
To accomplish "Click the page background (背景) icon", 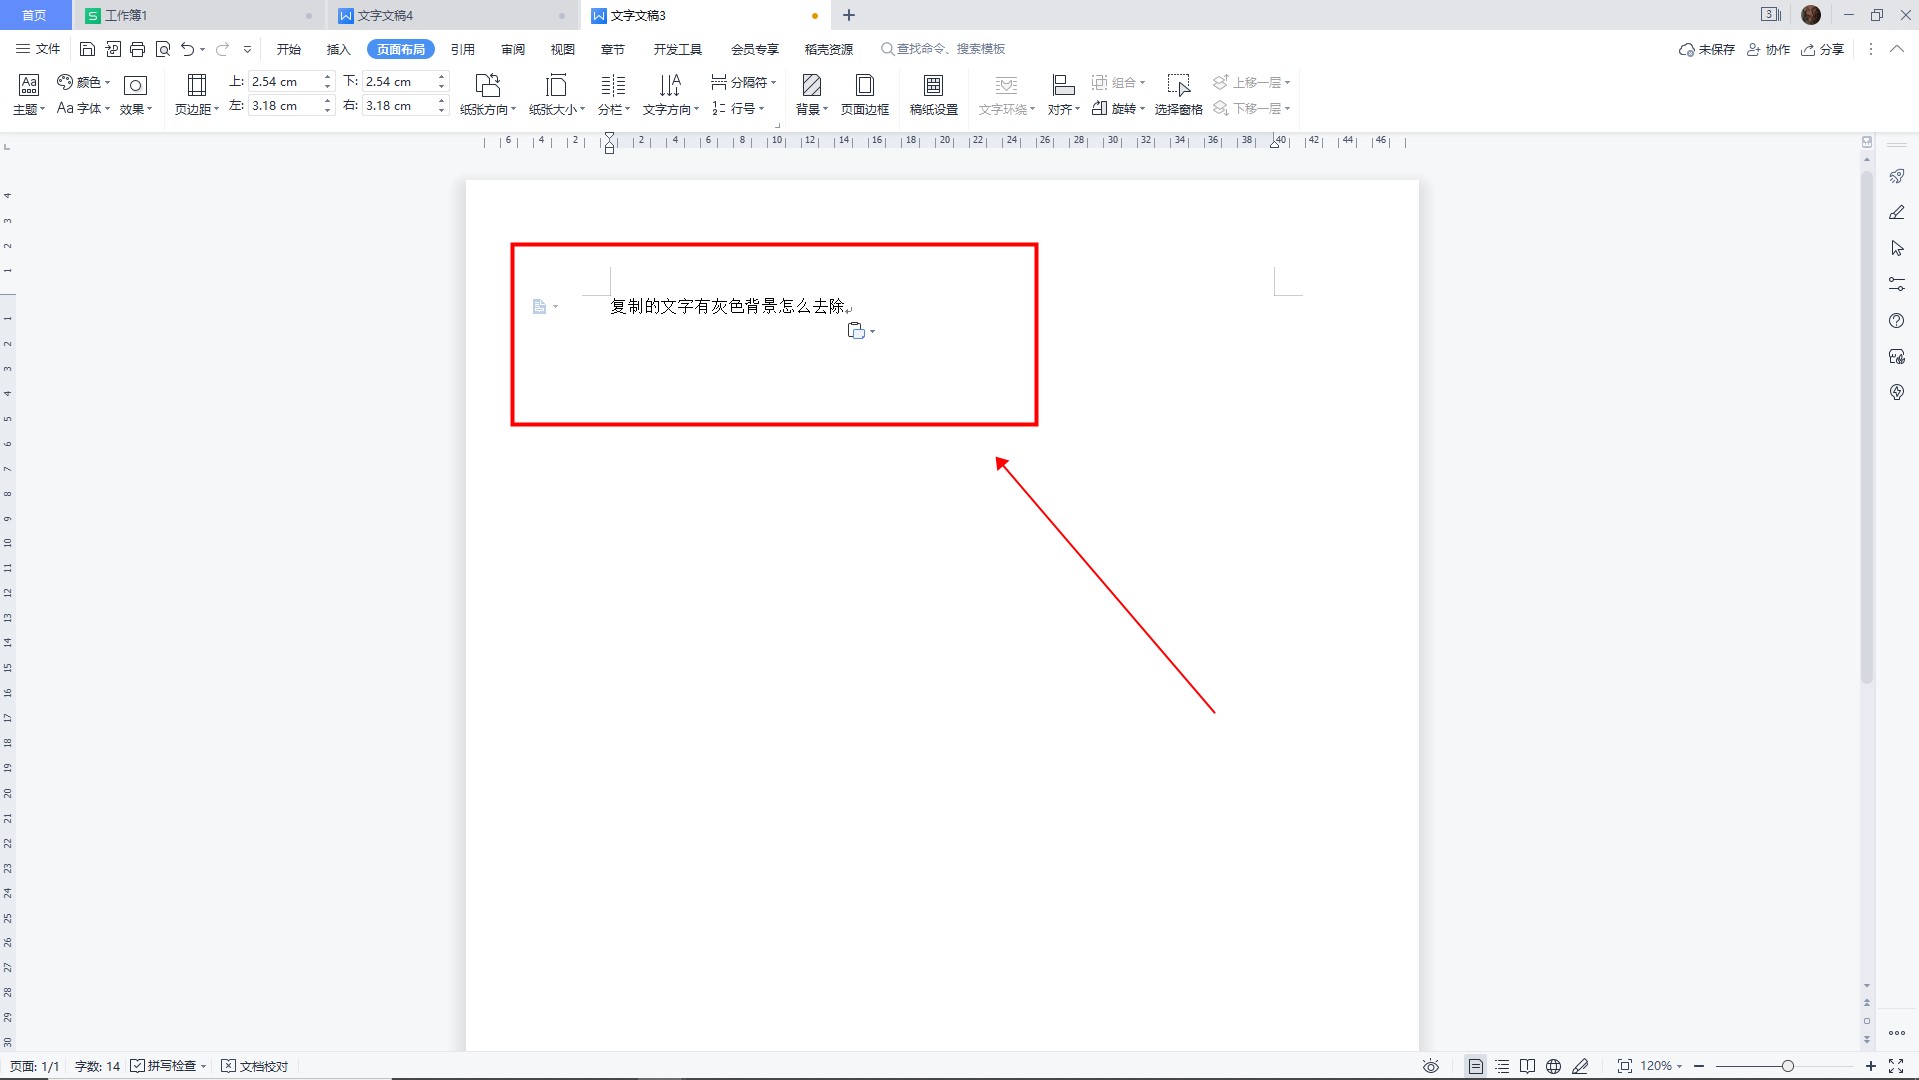I will coord(811,86).
